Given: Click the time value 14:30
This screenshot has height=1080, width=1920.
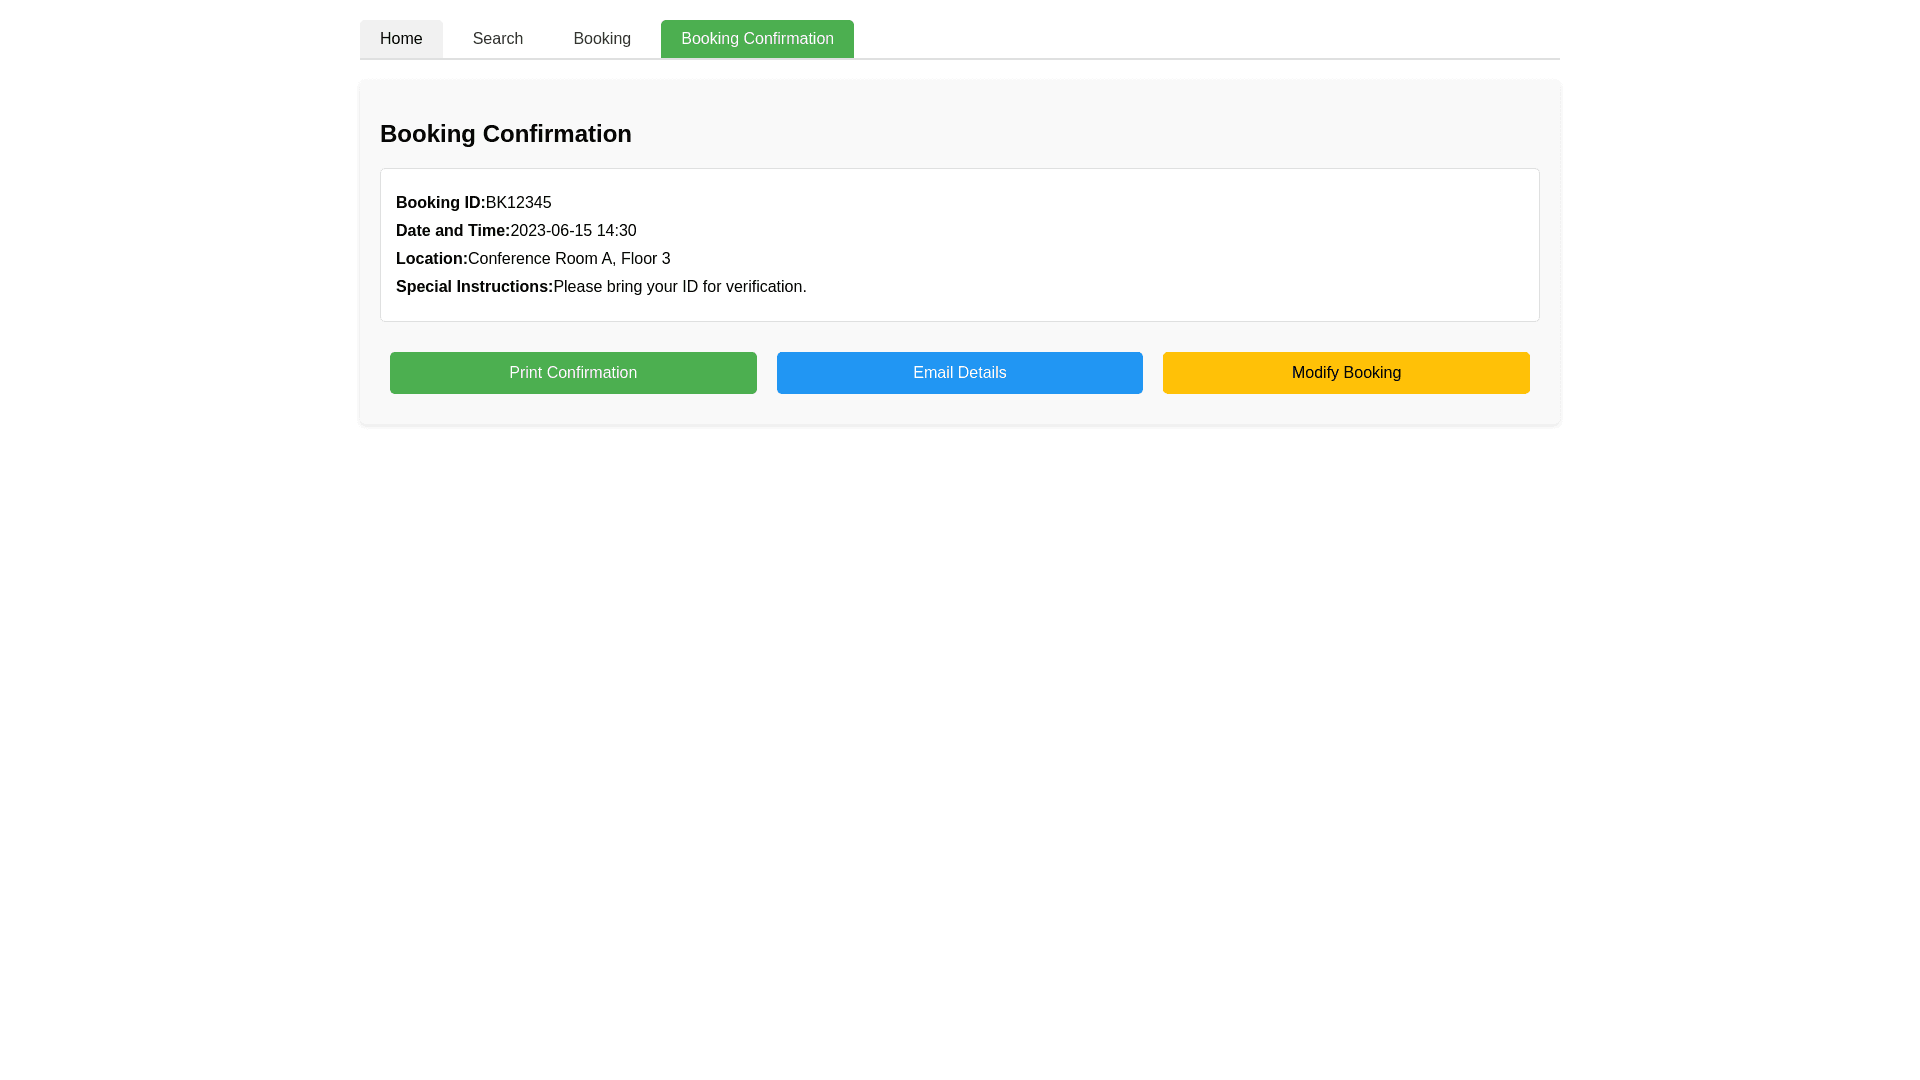Looking at the screenshot, I should click(616, 231).
